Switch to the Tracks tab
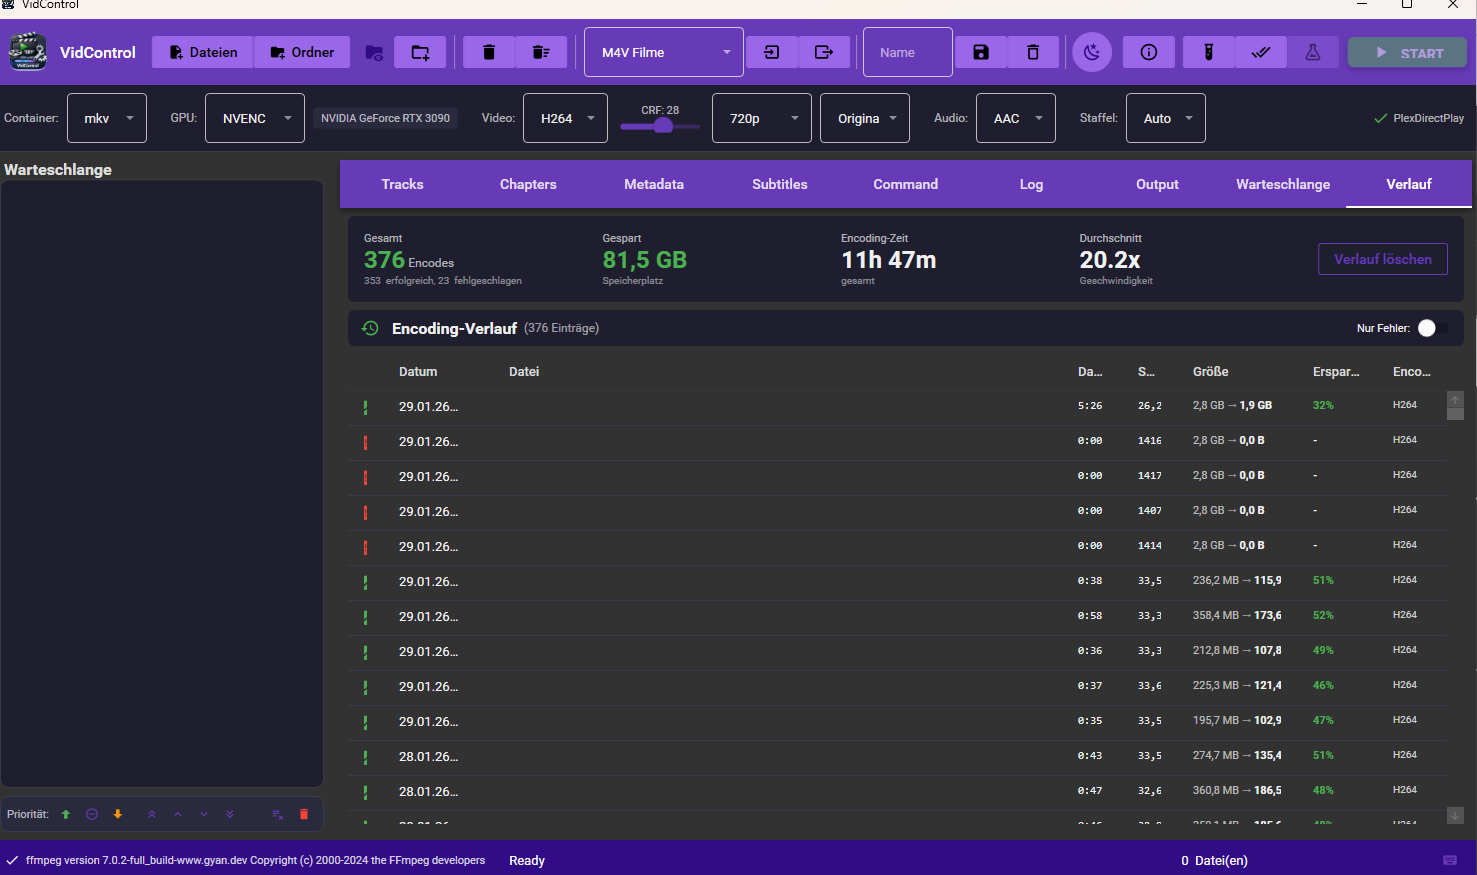Image resolution: width=1477 pixels, height=875 pixels. coord(402,184)
